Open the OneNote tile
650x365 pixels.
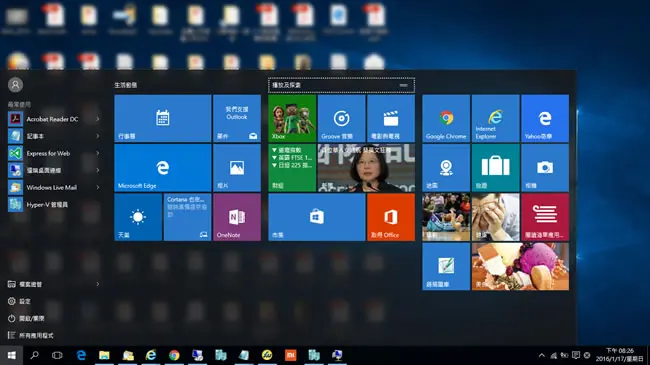[237, 217]
